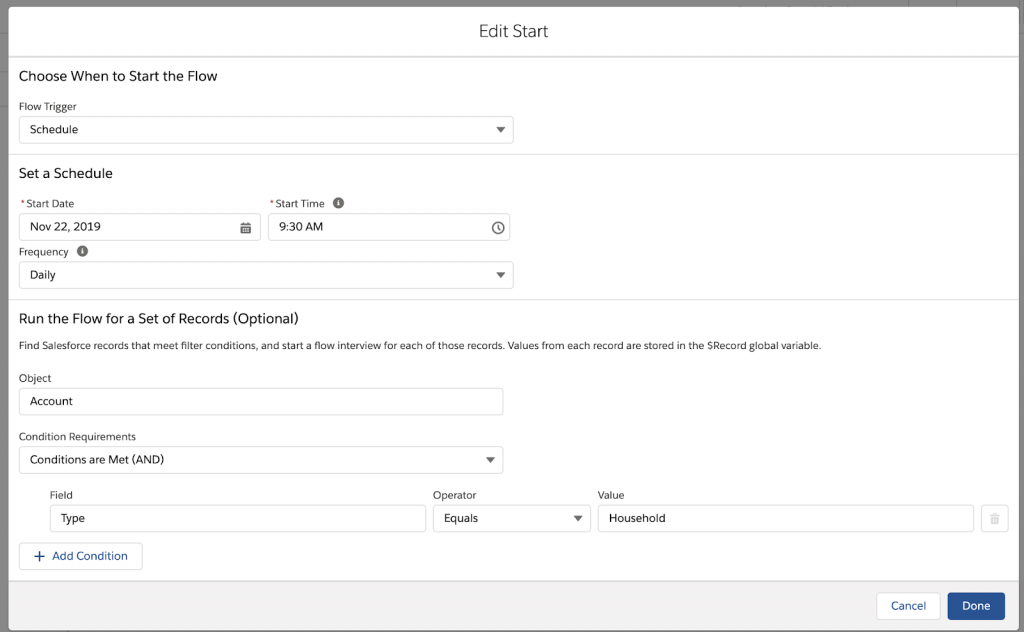The height and width of the screenshot is (632, 1024).
Task: Click the Condition Requirements chevron arrow
Action: click(x=489, y=460)
